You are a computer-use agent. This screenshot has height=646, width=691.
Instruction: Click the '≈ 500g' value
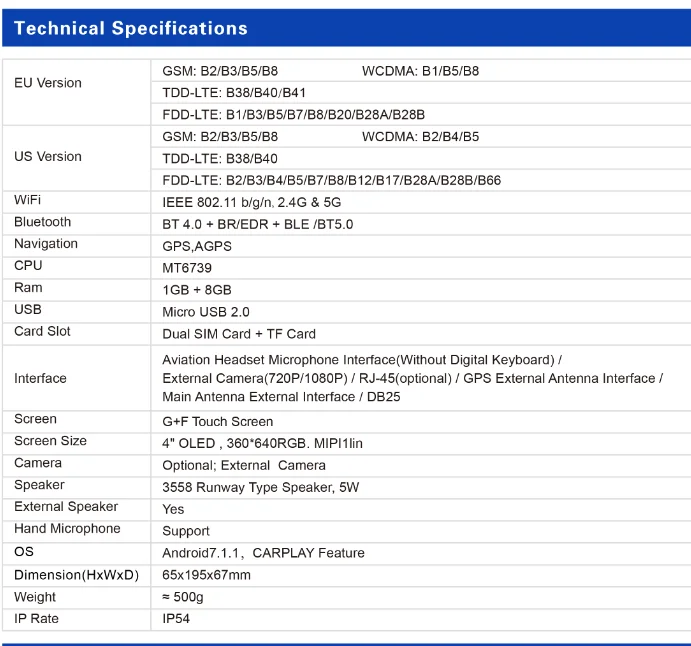182,597
